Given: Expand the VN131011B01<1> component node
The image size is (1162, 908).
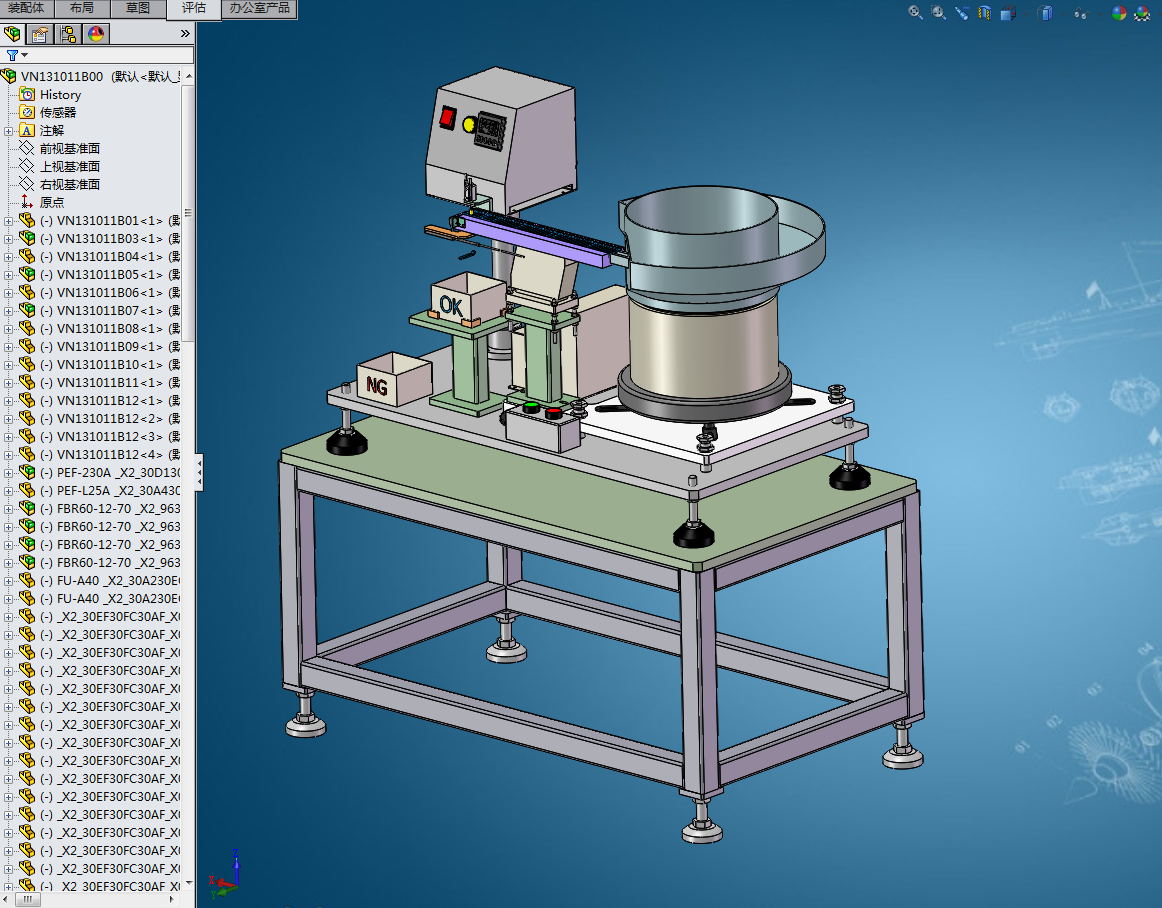Looking at the screenshot, I should point(9,221).
